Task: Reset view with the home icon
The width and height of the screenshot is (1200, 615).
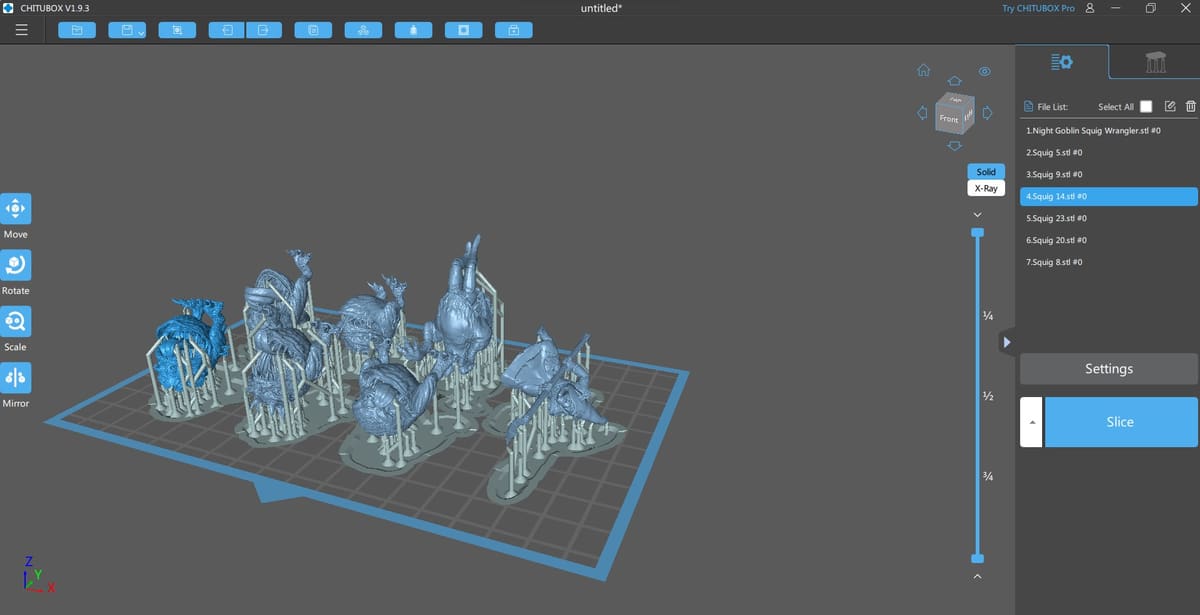Action: click(x=924, y=71)
